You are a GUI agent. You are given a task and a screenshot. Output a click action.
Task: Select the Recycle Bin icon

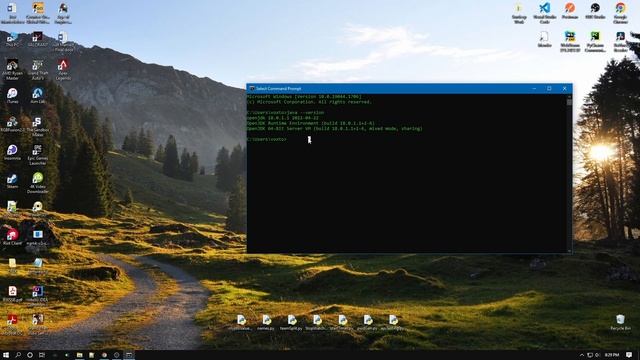620,322
